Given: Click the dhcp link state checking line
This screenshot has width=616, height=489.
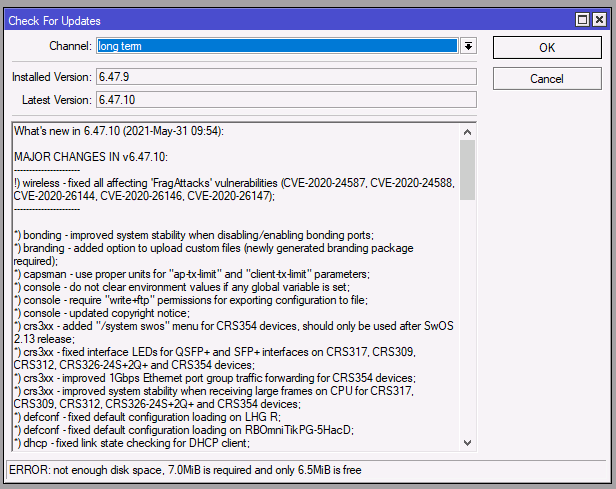Looking at the screenshot, I should (x=132, y=443).
